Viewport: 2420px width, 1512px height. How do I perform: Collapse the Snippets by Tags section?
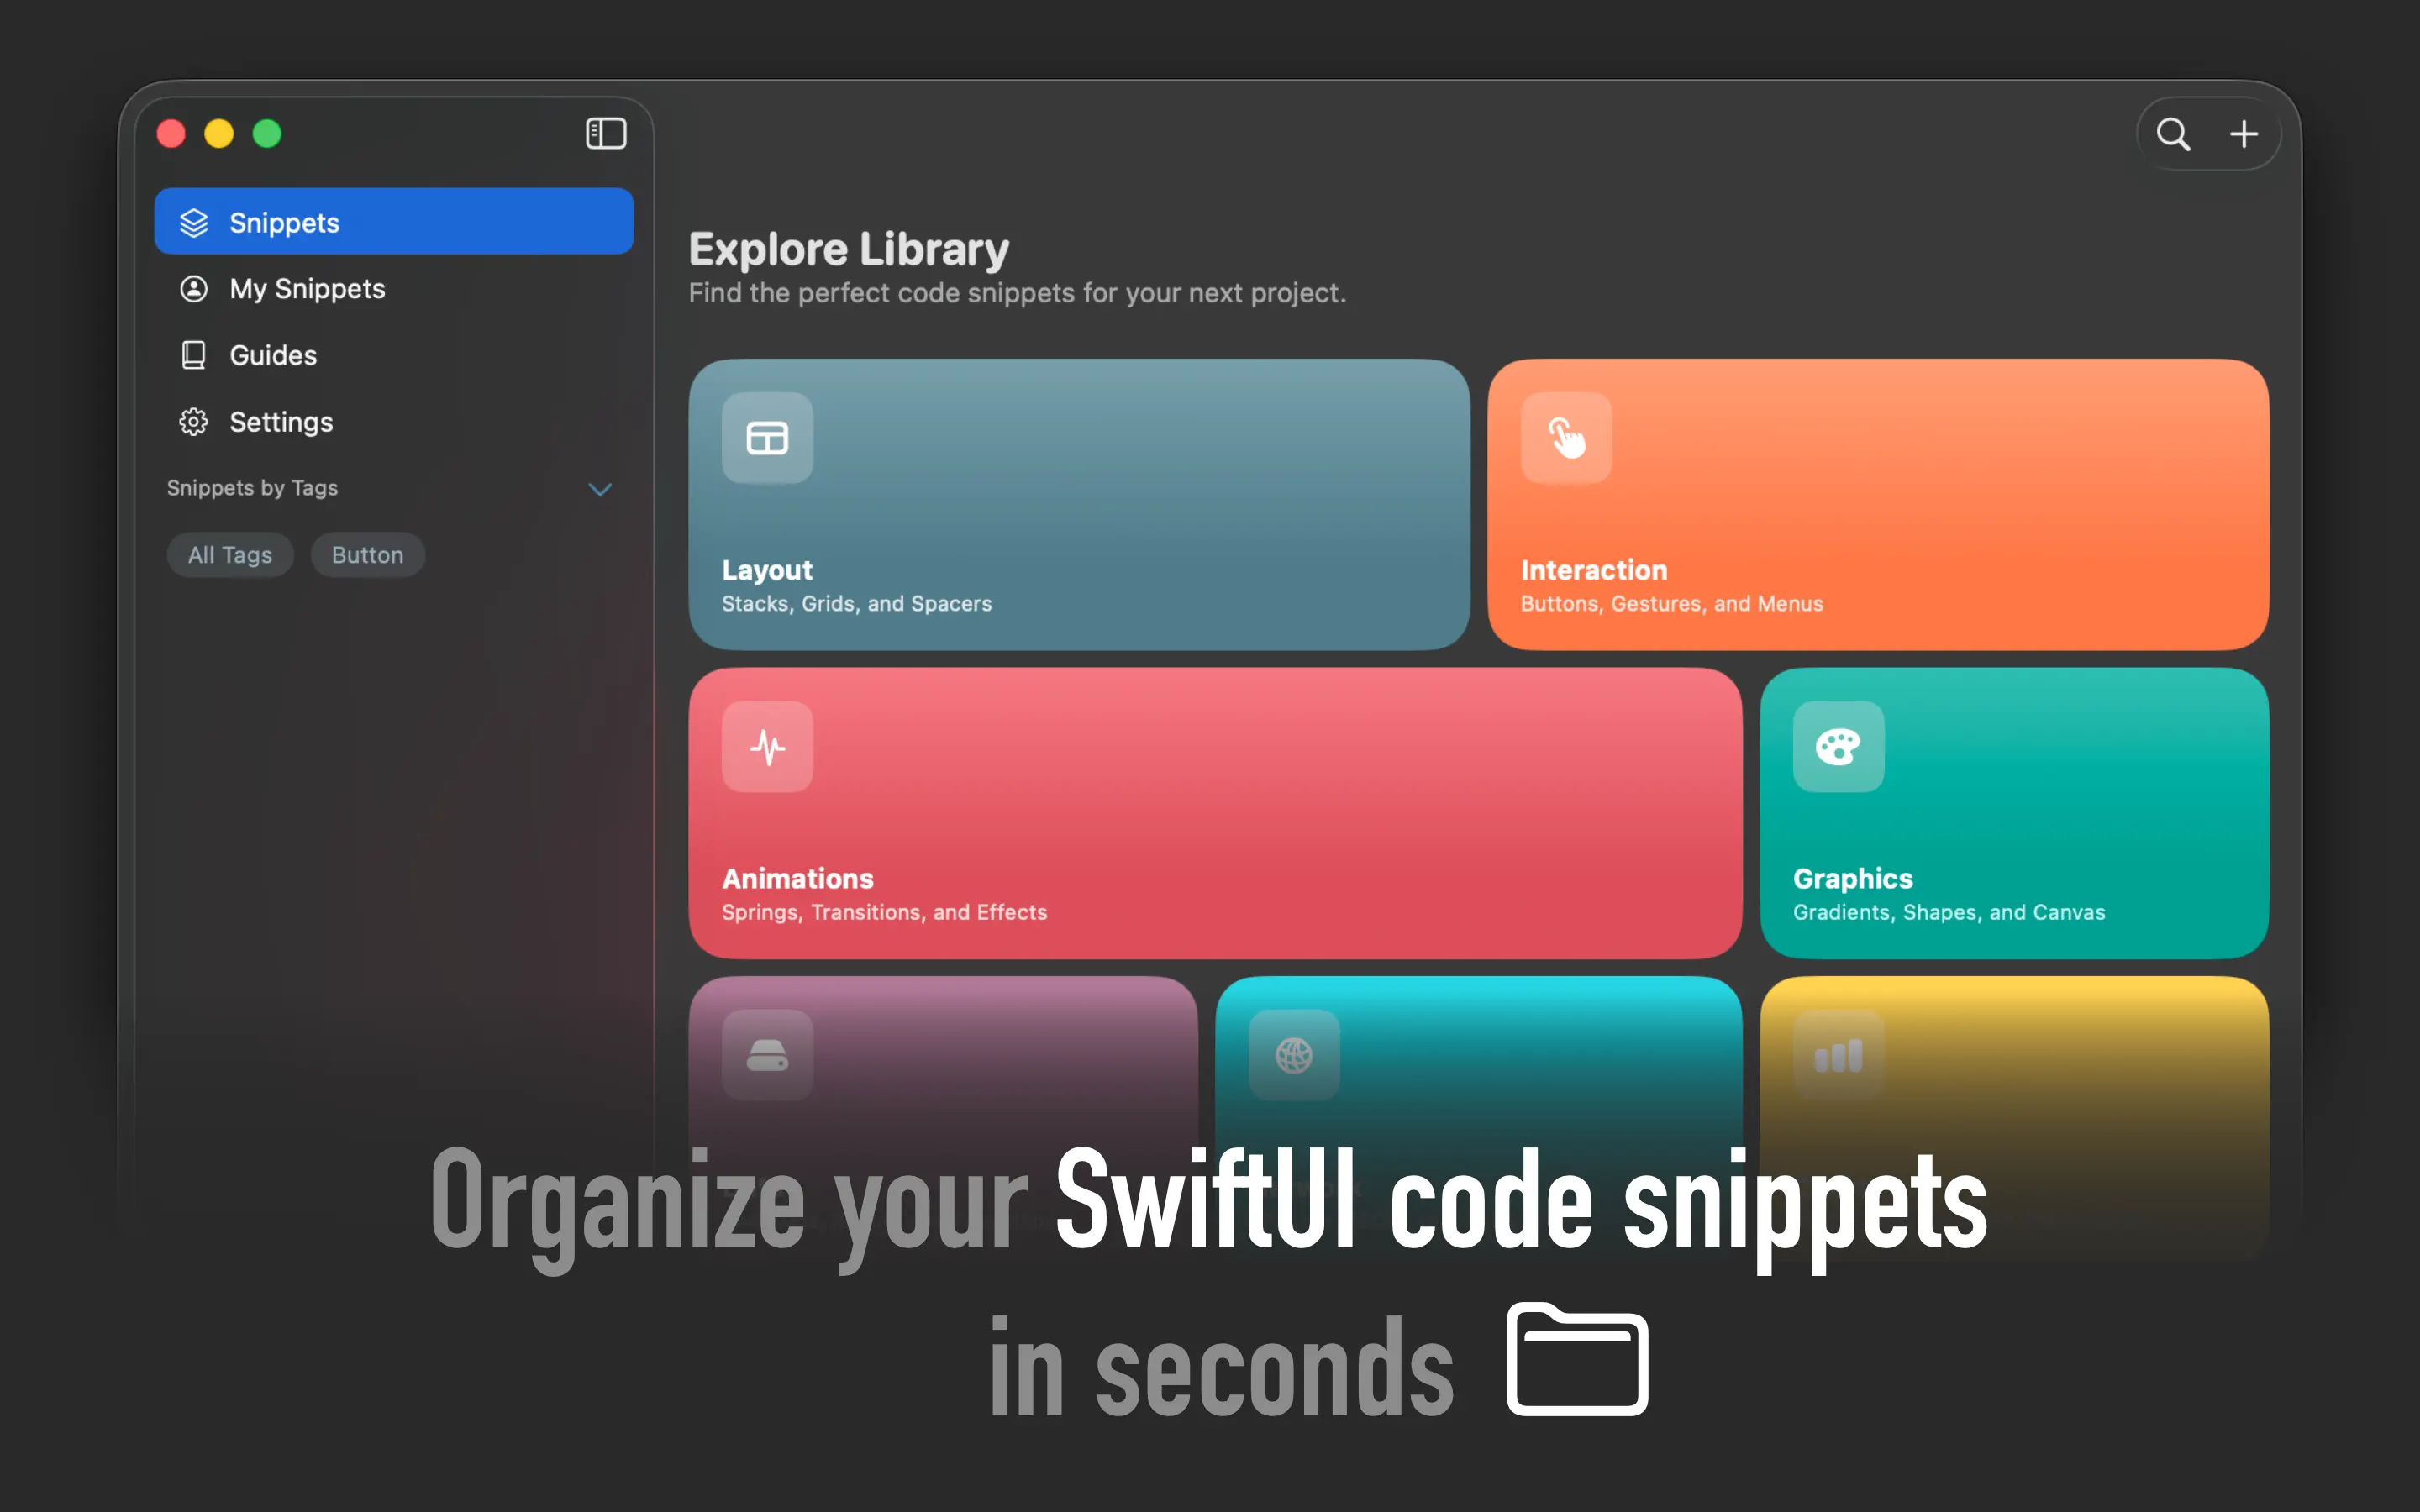point(600,489)
